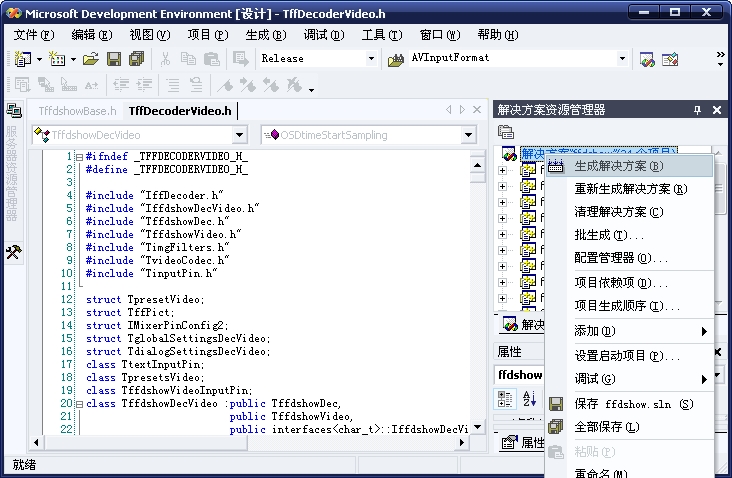Open the 帮助(H) menu
The image size is (732, 478).
click(x=498, y=35)
